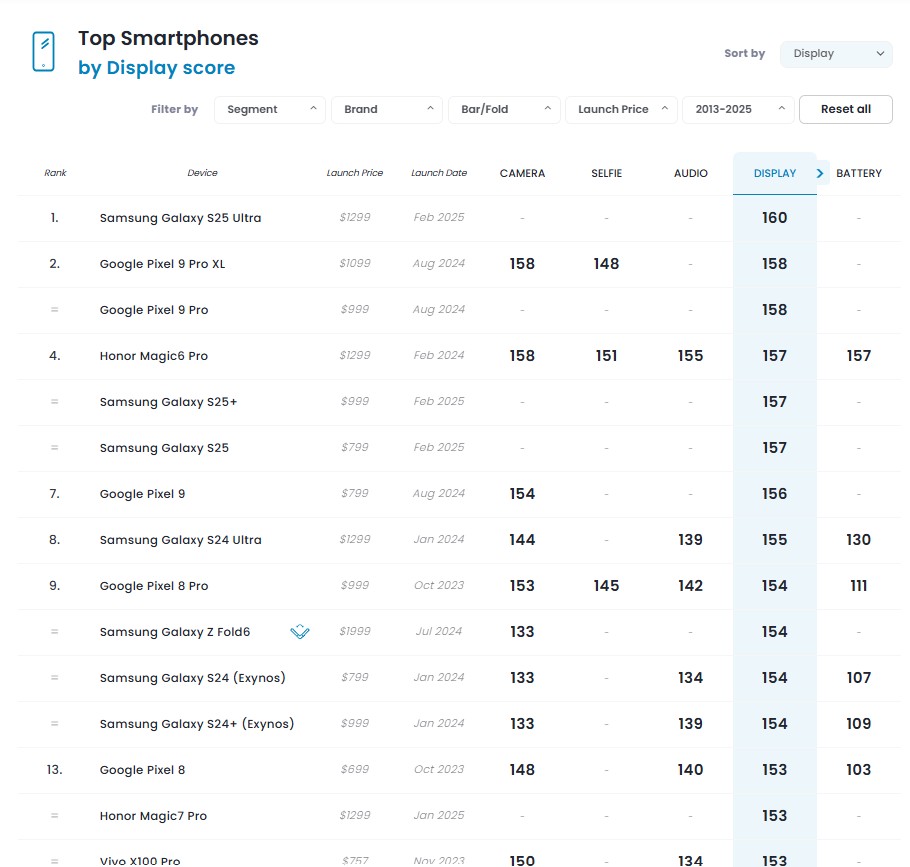Click Galaxy S24+ (Exynos) battery score 109
This screenshot has width=910, height=867.
coord(859,724)
